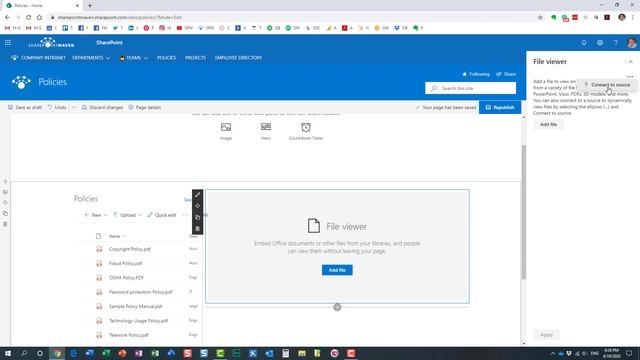Expand the Undo dropdown arrow
Viewport: 640px width, 360px height.
74,107
